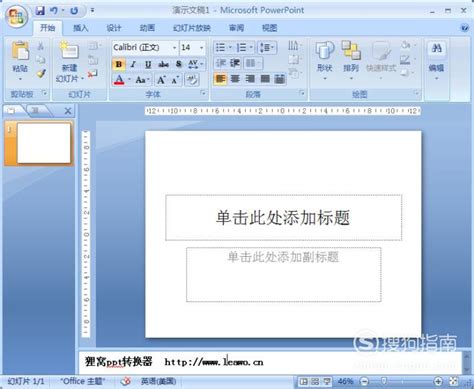
Task: Click the Cut scissors icon
Action: tap(41, 46)
